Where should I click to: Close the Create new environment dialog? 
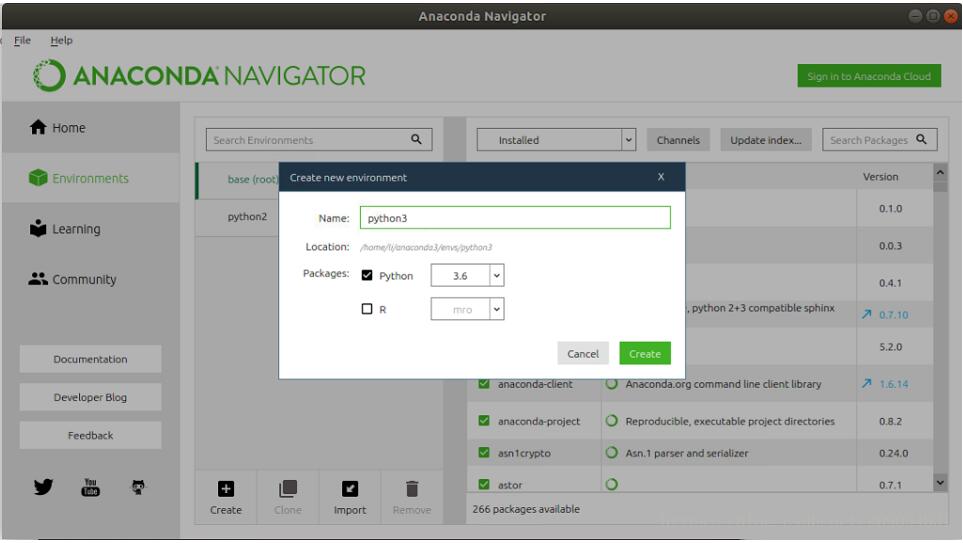(661, 177)
